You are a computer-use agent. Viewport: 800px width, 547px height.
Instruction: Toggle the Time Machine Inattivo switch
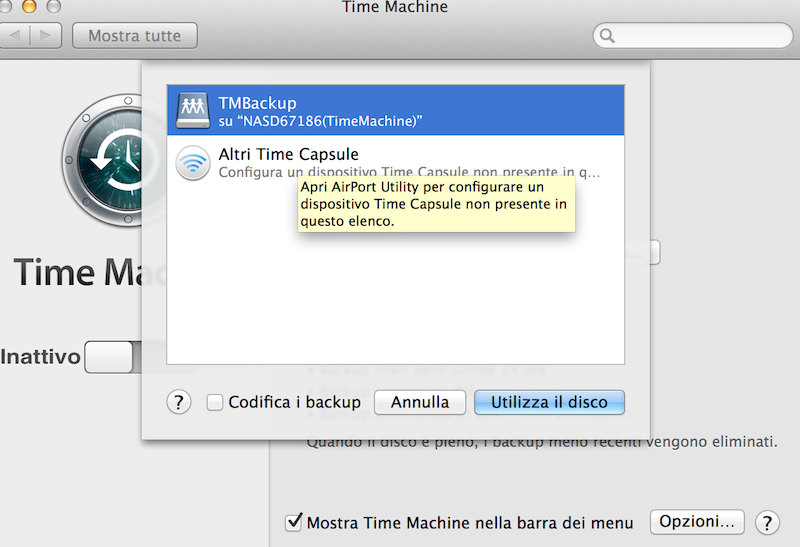coord(110,357)
